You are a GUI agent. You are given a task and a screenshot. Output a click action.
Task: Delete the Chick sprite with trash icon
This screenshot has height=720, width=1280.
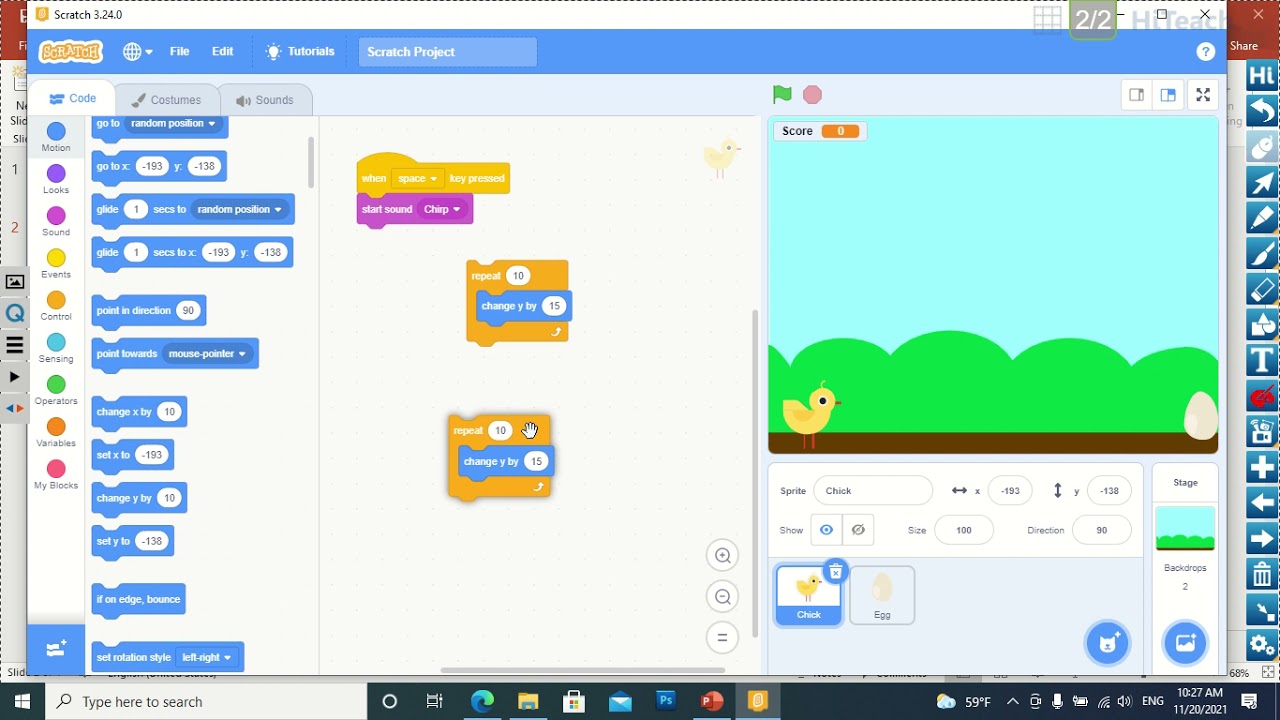click(835, 572)
